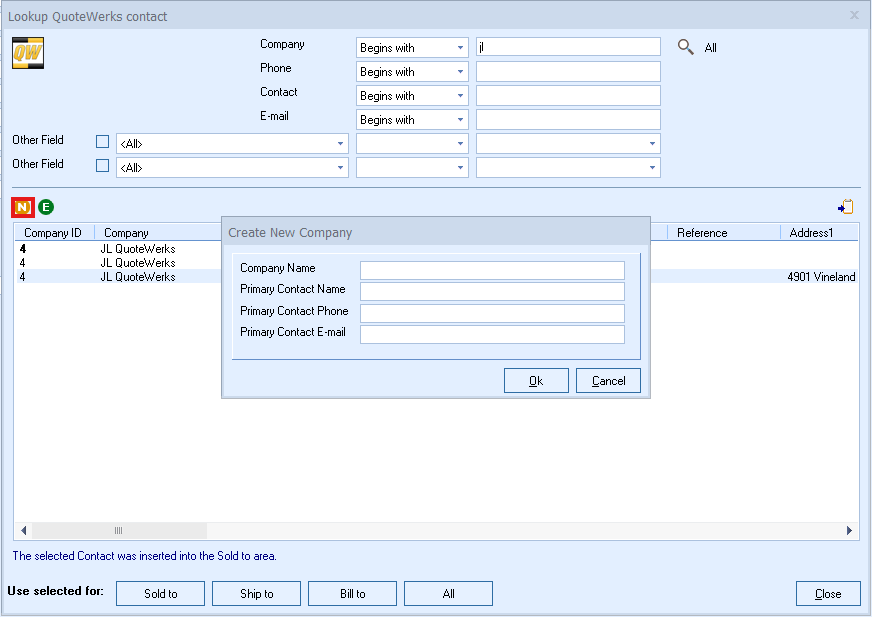This screenshot has width=872, height=617.
Task: Open the Phone 'Begins with' dropdown
Action: [x=412, y=71]
